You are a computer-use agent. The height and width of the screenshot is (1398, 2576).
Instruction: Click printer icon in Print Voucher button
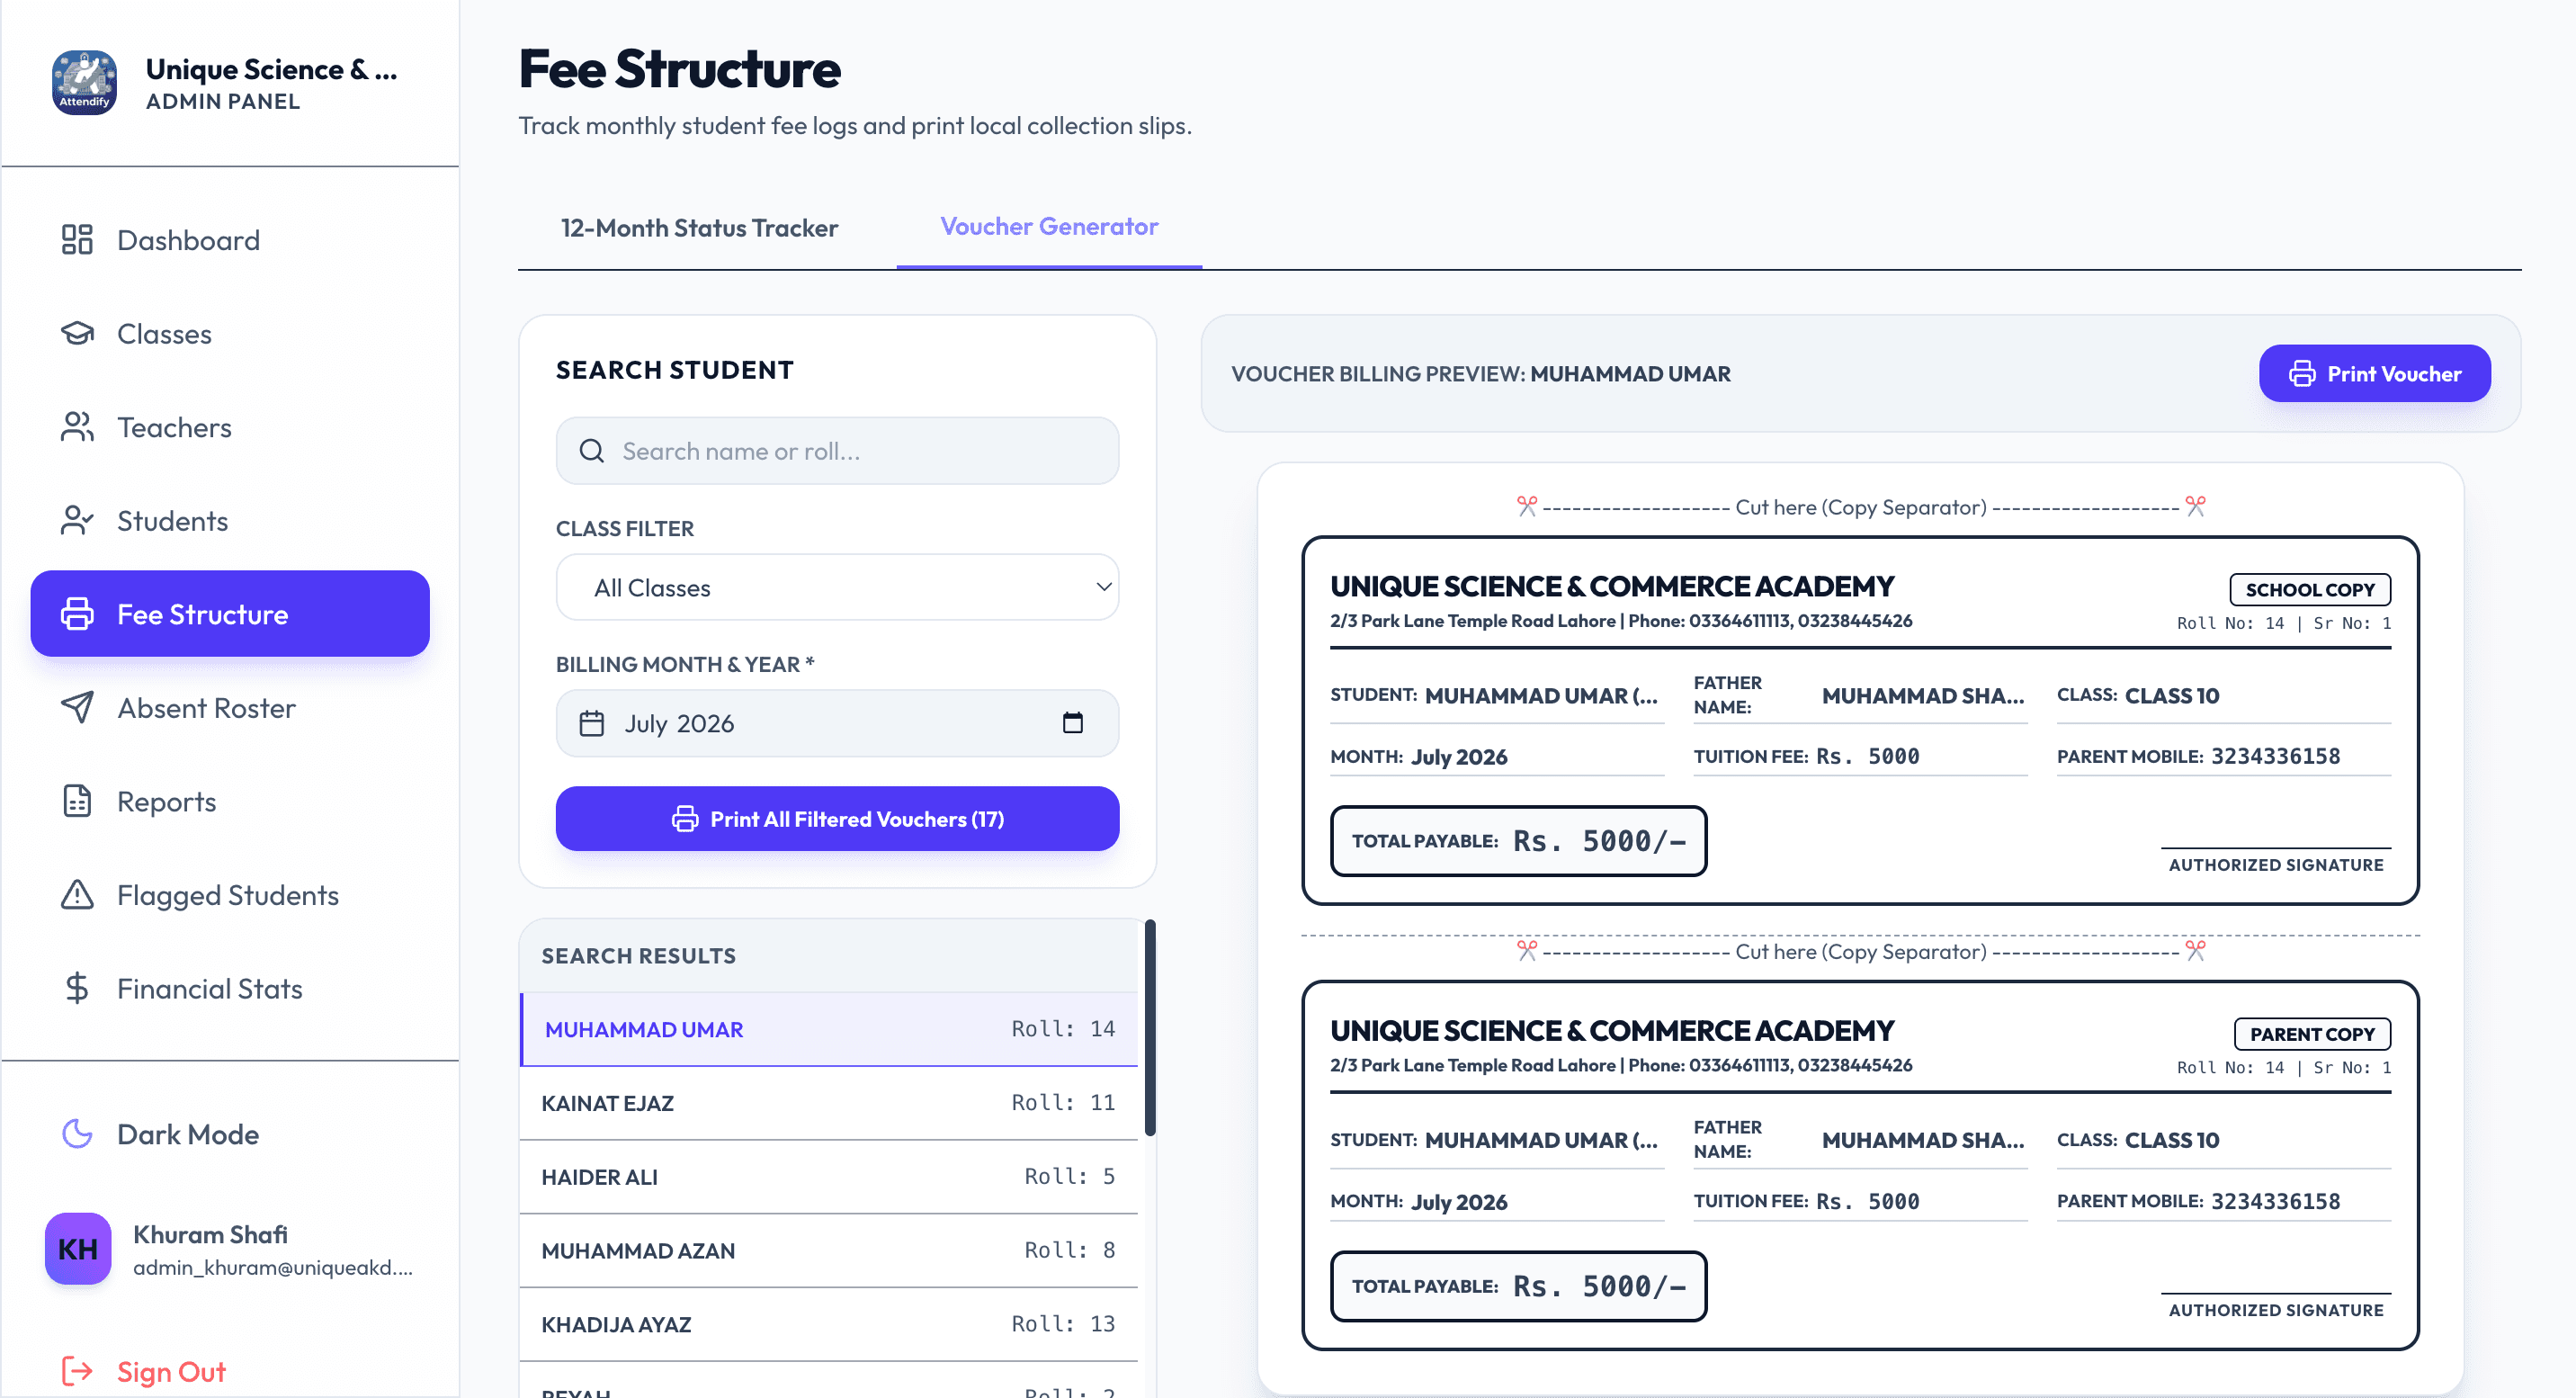coord(2302,374)
